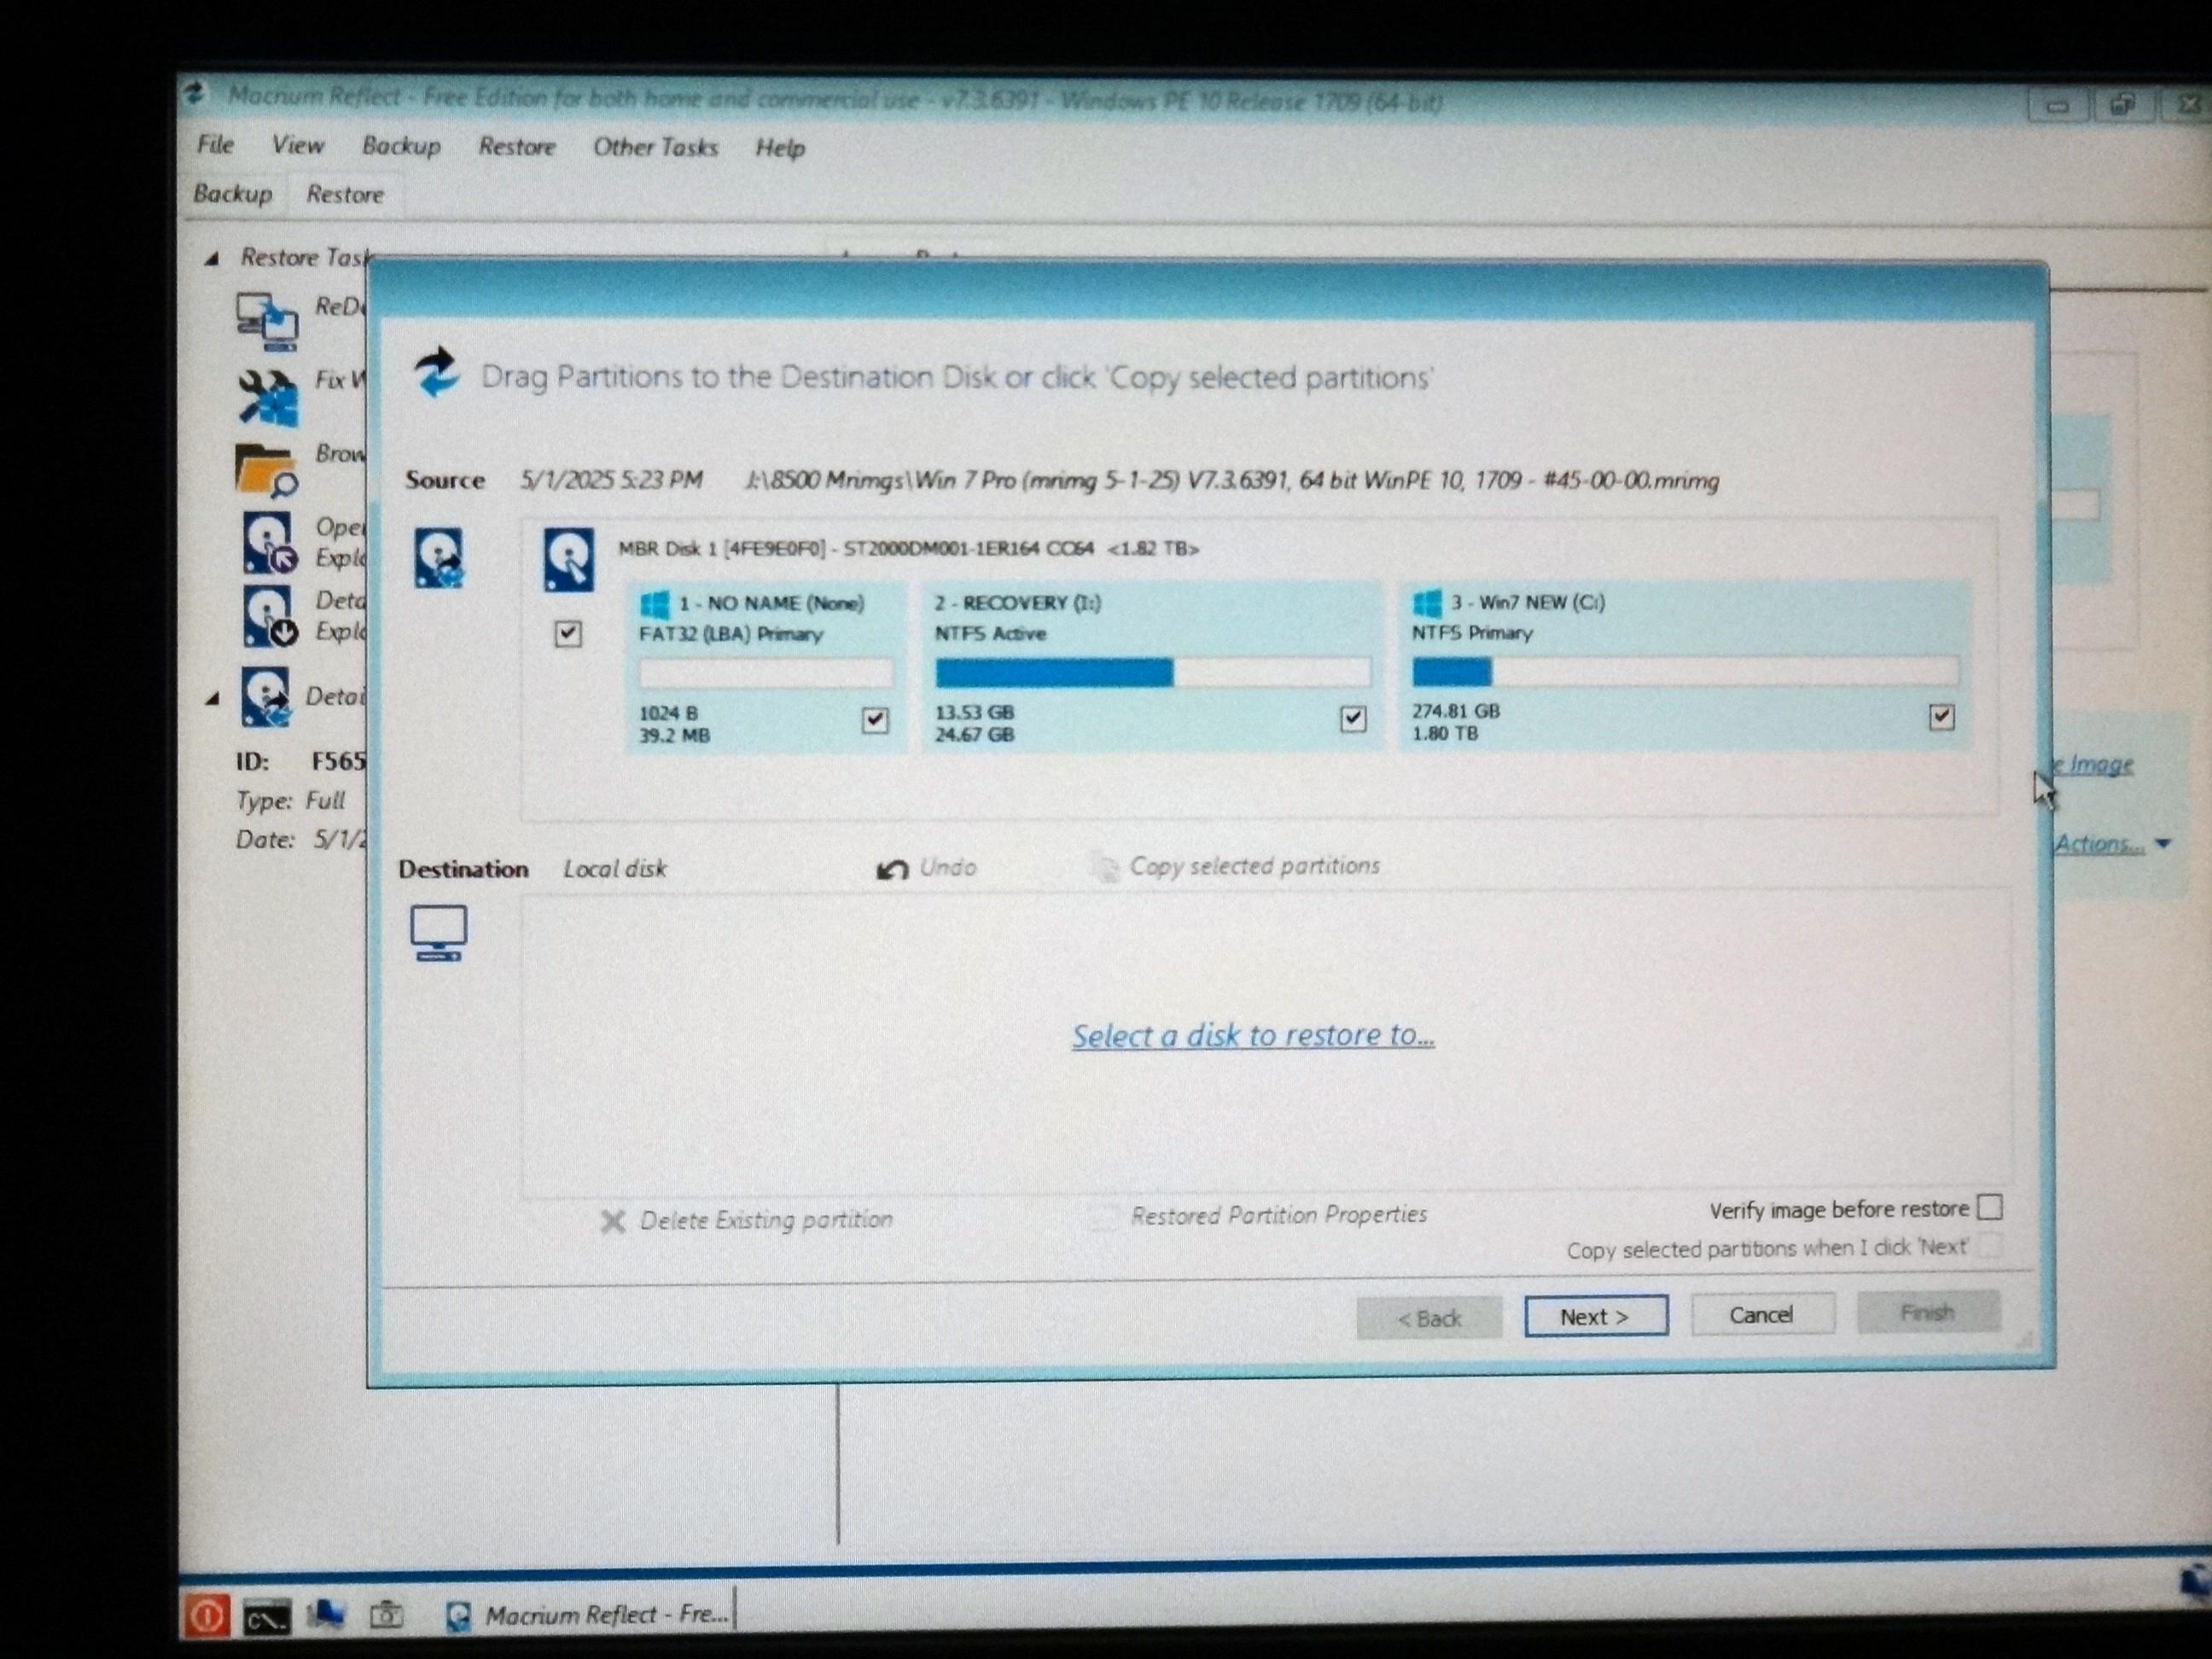The height and width of the screenshot is (1659, 2212).
Task: Click the Detach image from Explorer icon
Action: [x=269, y=616]
